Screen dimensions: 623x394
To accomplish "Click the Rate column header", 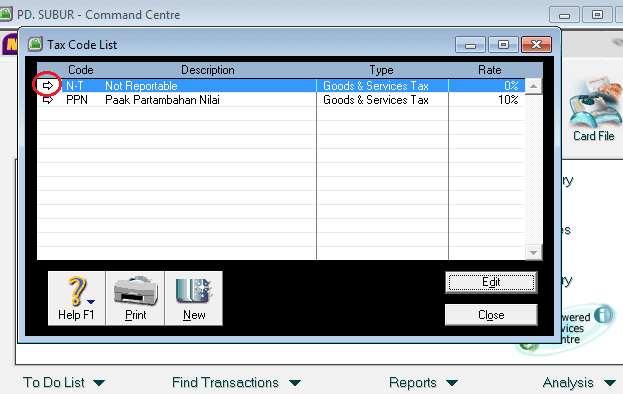I will (490, 70).
